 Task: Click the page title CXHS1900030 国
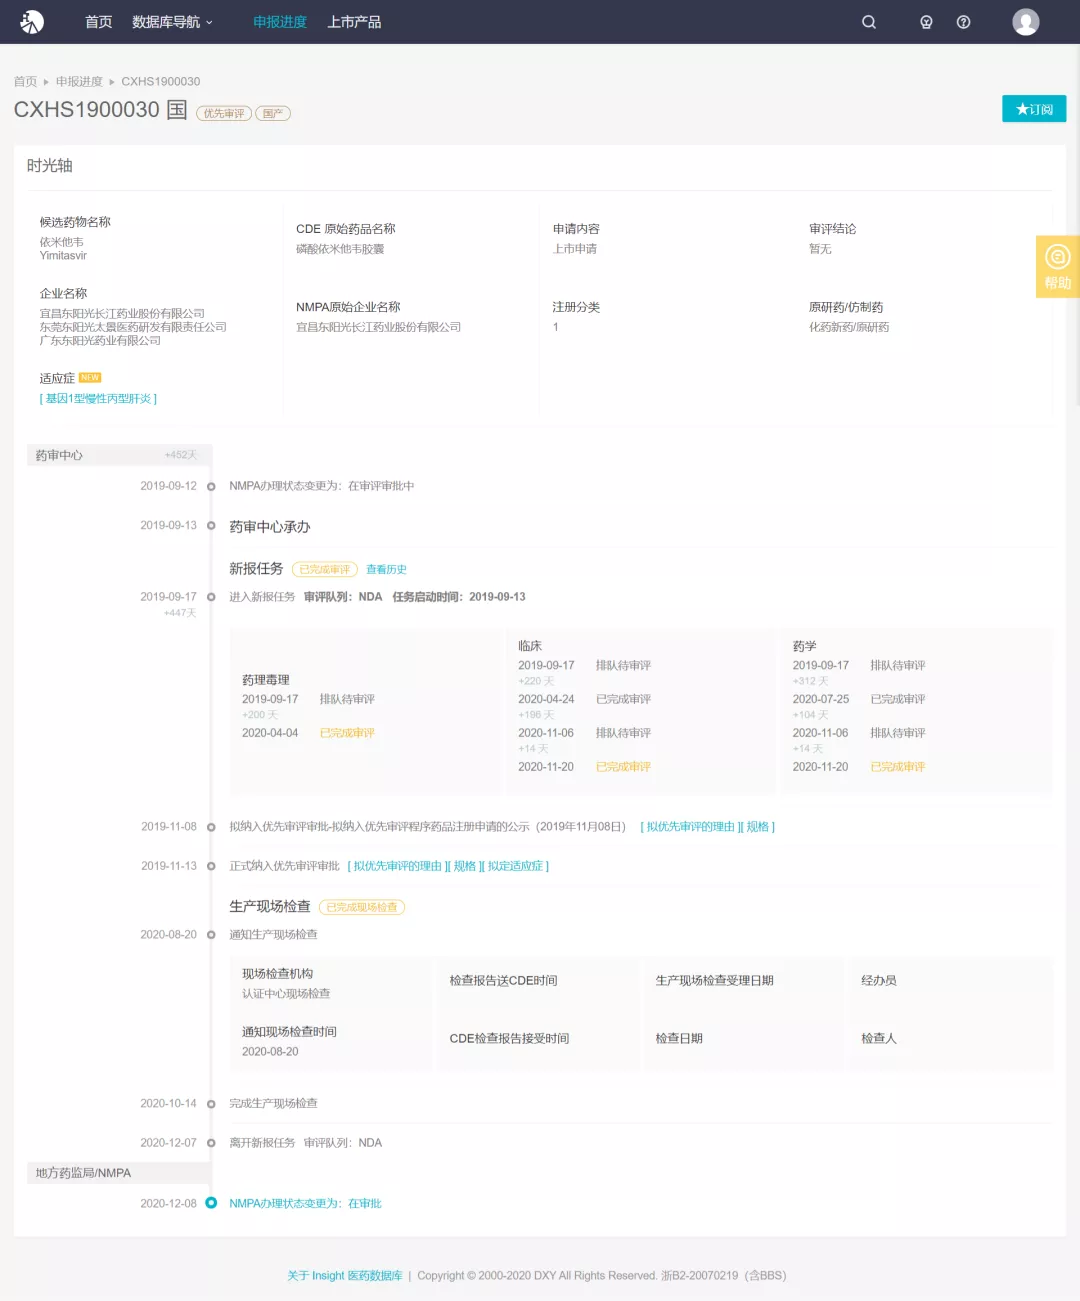[x=101, y=110]
